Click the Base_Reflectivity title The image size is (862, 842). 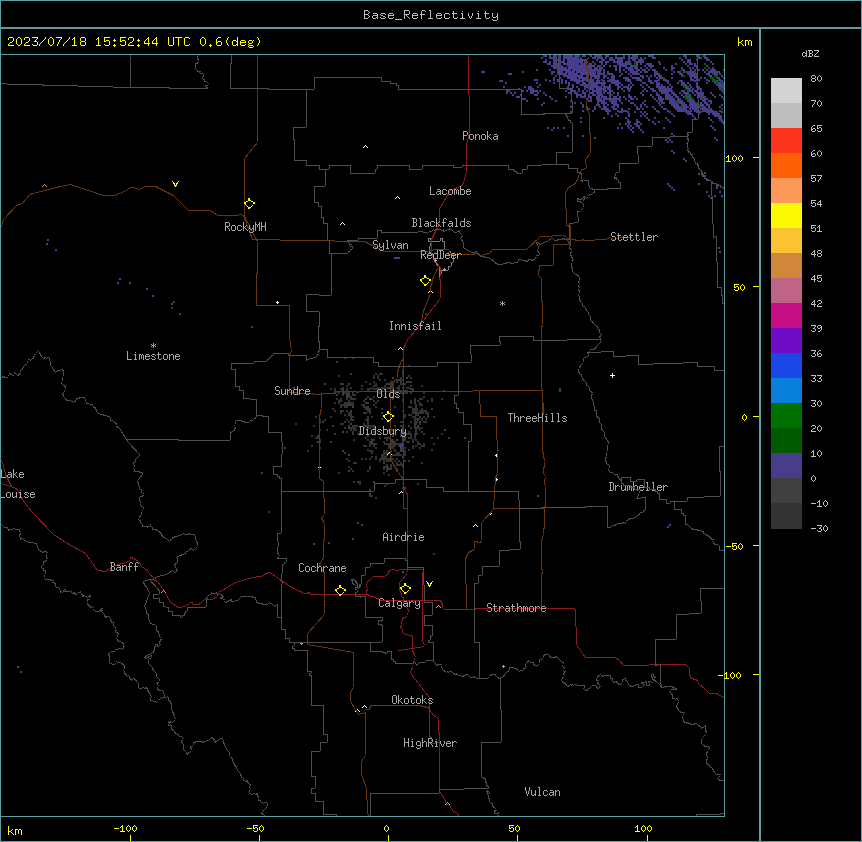(431, 15)
